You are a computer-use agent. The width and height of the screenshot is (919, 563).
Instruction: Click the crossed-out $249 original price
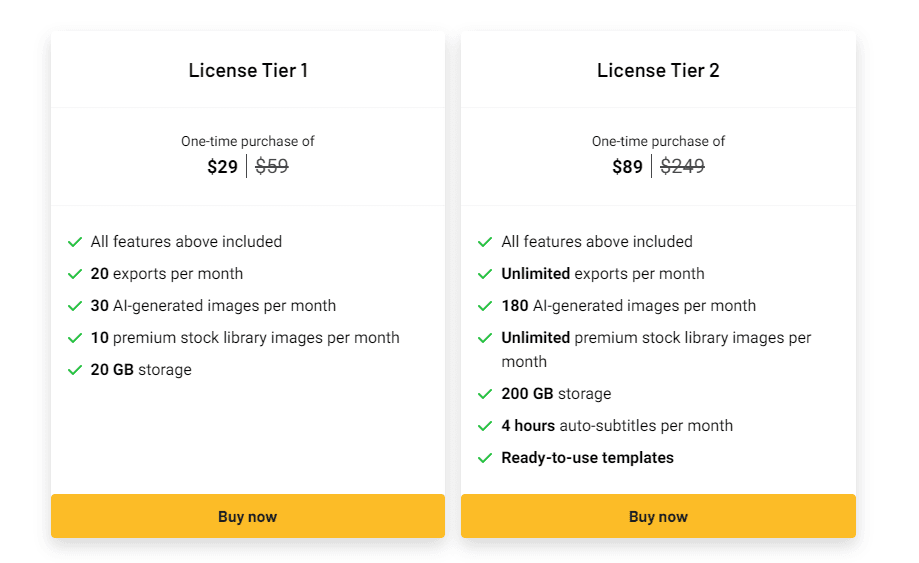click(682, 167)
